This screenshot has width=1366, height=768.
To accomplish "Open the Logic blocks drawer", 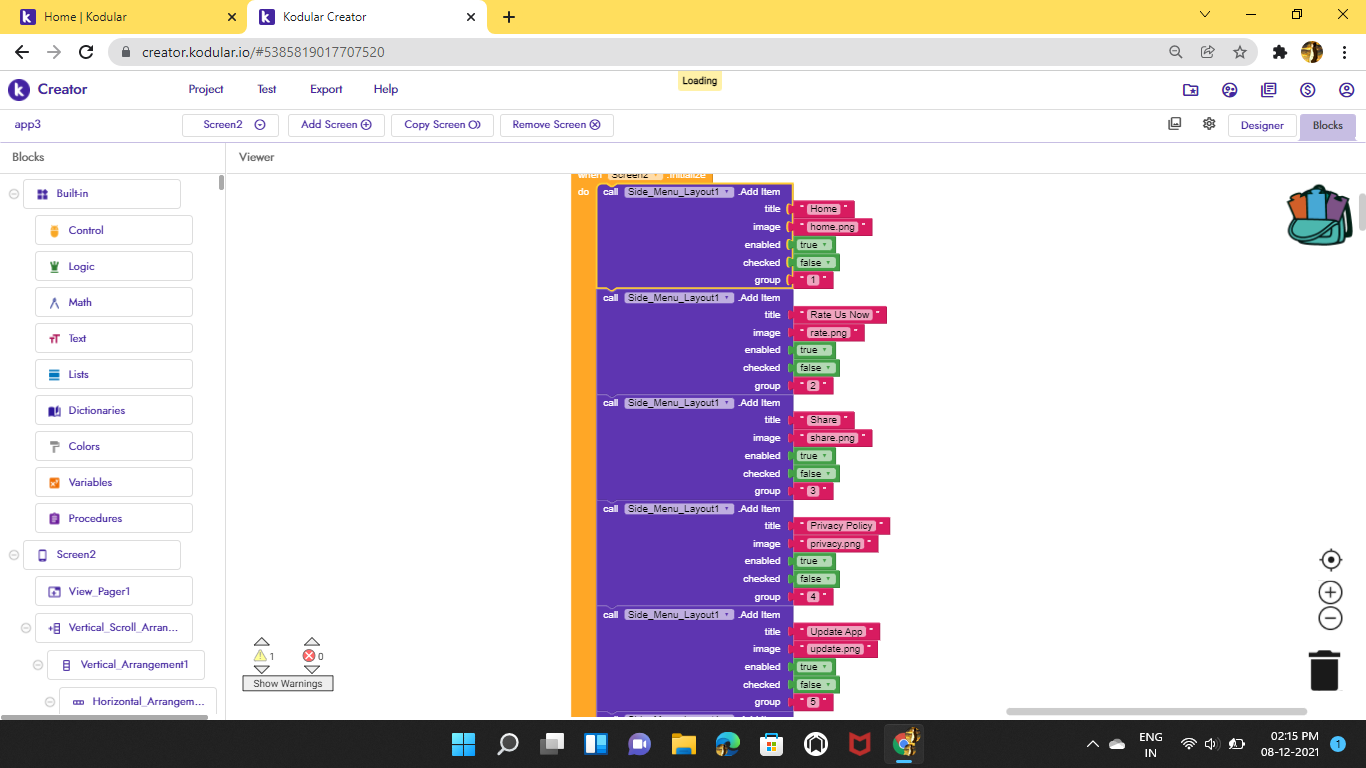I will (x=113, y=266).
